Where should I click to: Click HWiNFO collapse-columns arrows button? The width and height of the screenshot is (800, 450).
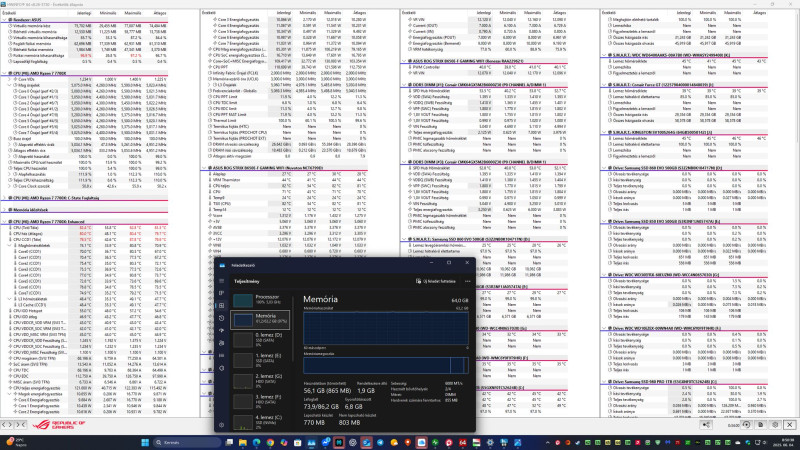(21, 424)
